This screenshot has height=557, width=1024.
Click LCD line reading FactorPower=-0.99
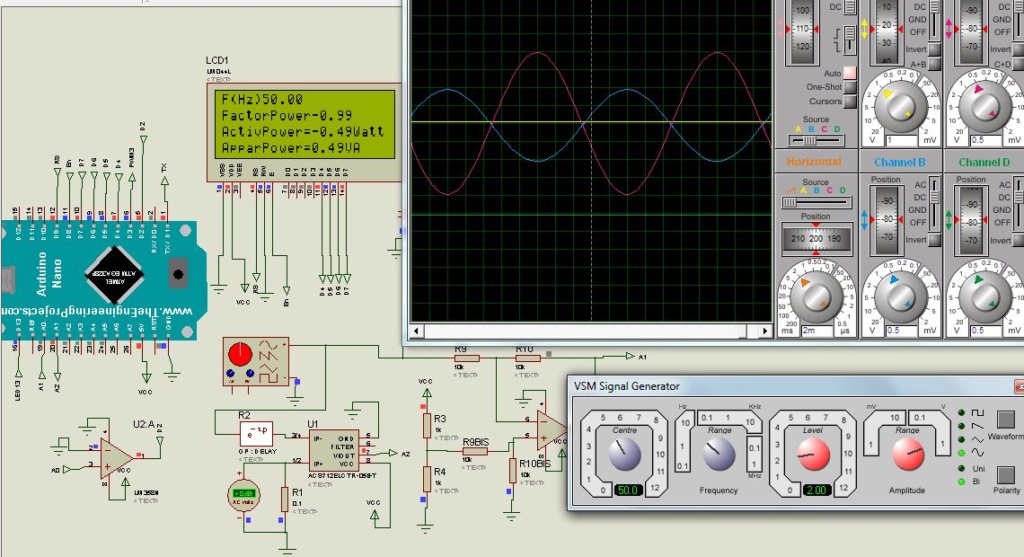287,116
